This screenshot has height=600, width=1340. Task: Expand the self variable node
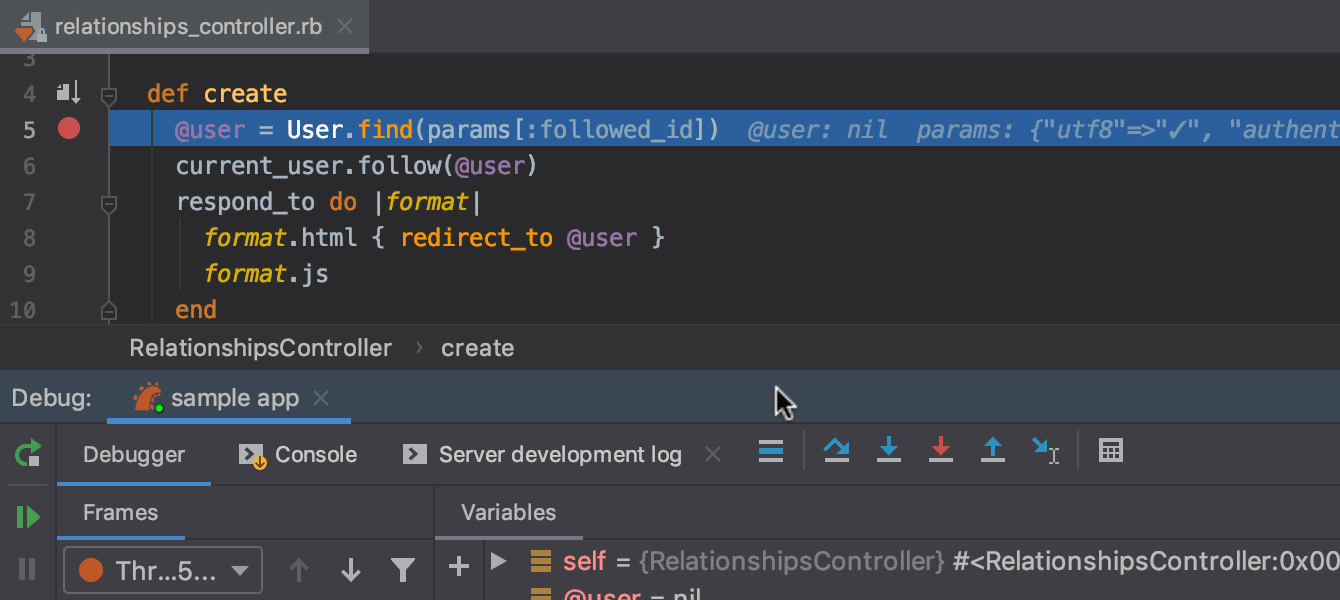coord(499,561)
